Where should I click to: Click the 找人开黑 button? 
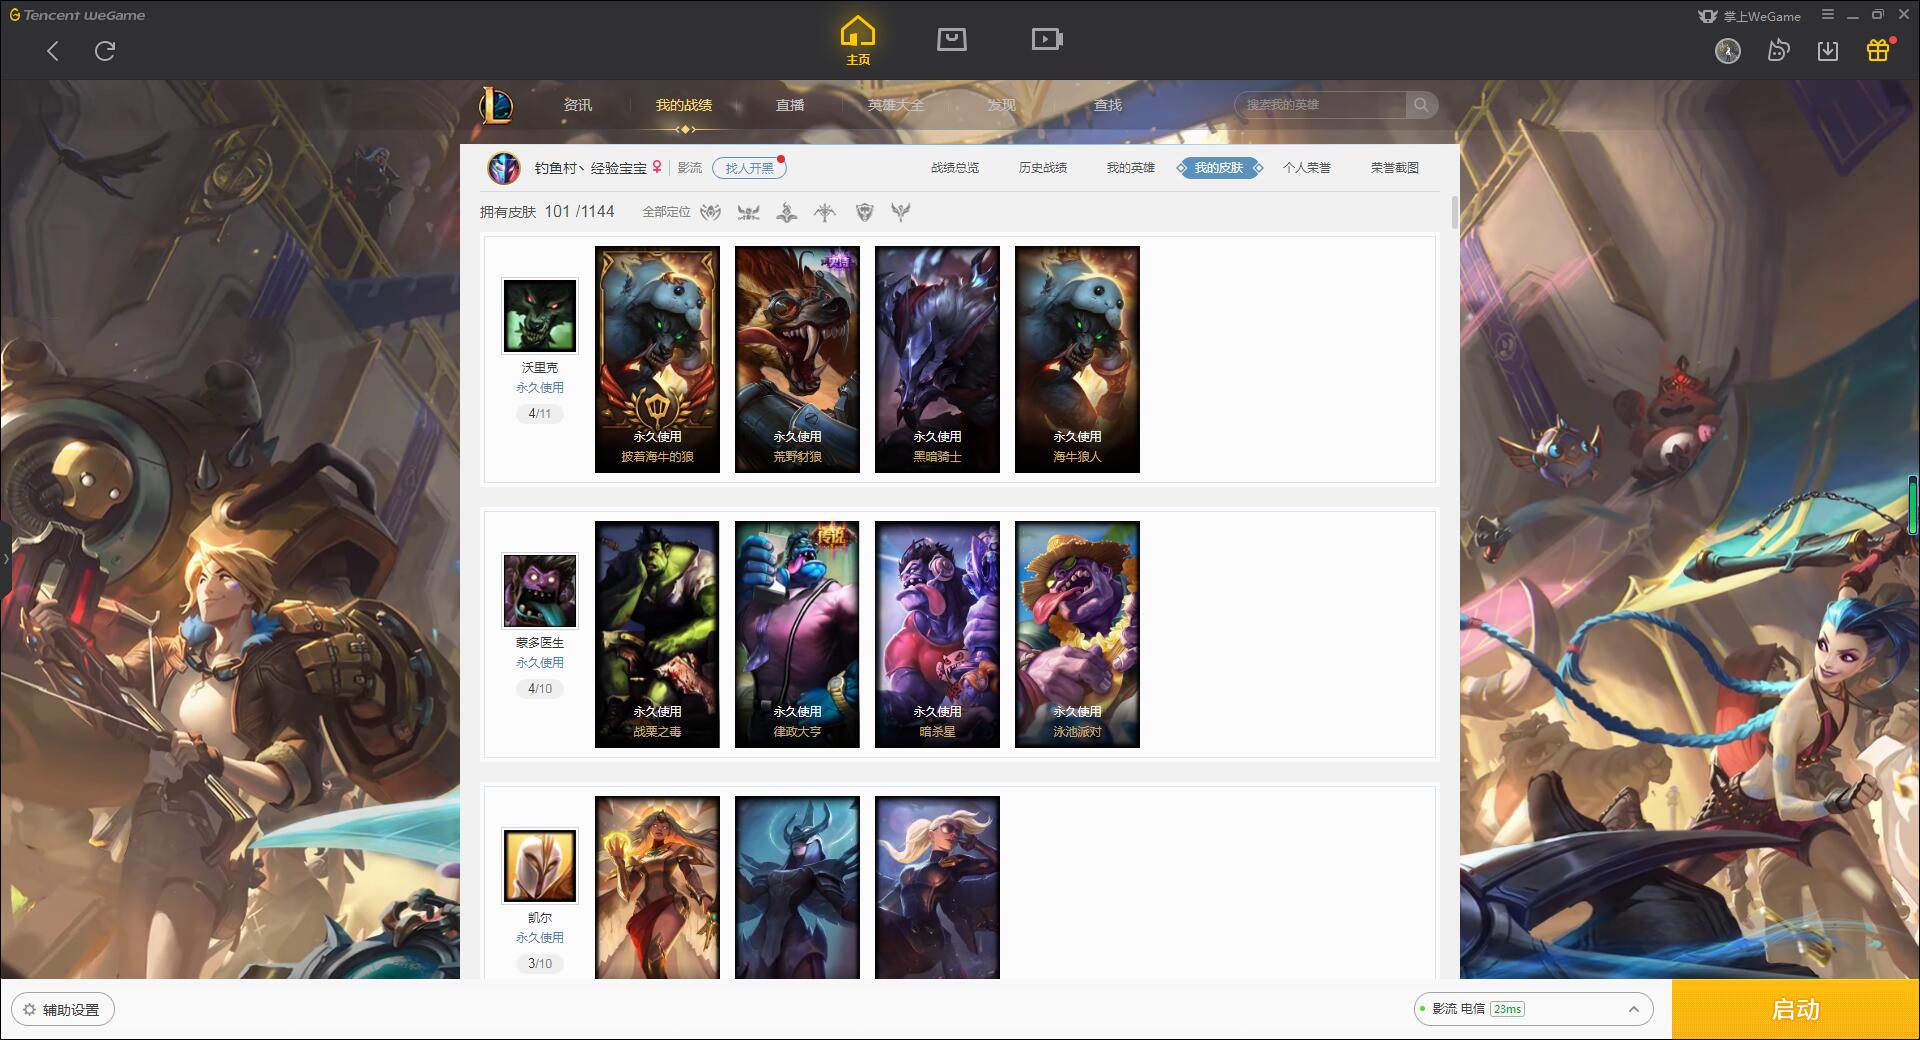pyautogui.click(x=749, y=168)
